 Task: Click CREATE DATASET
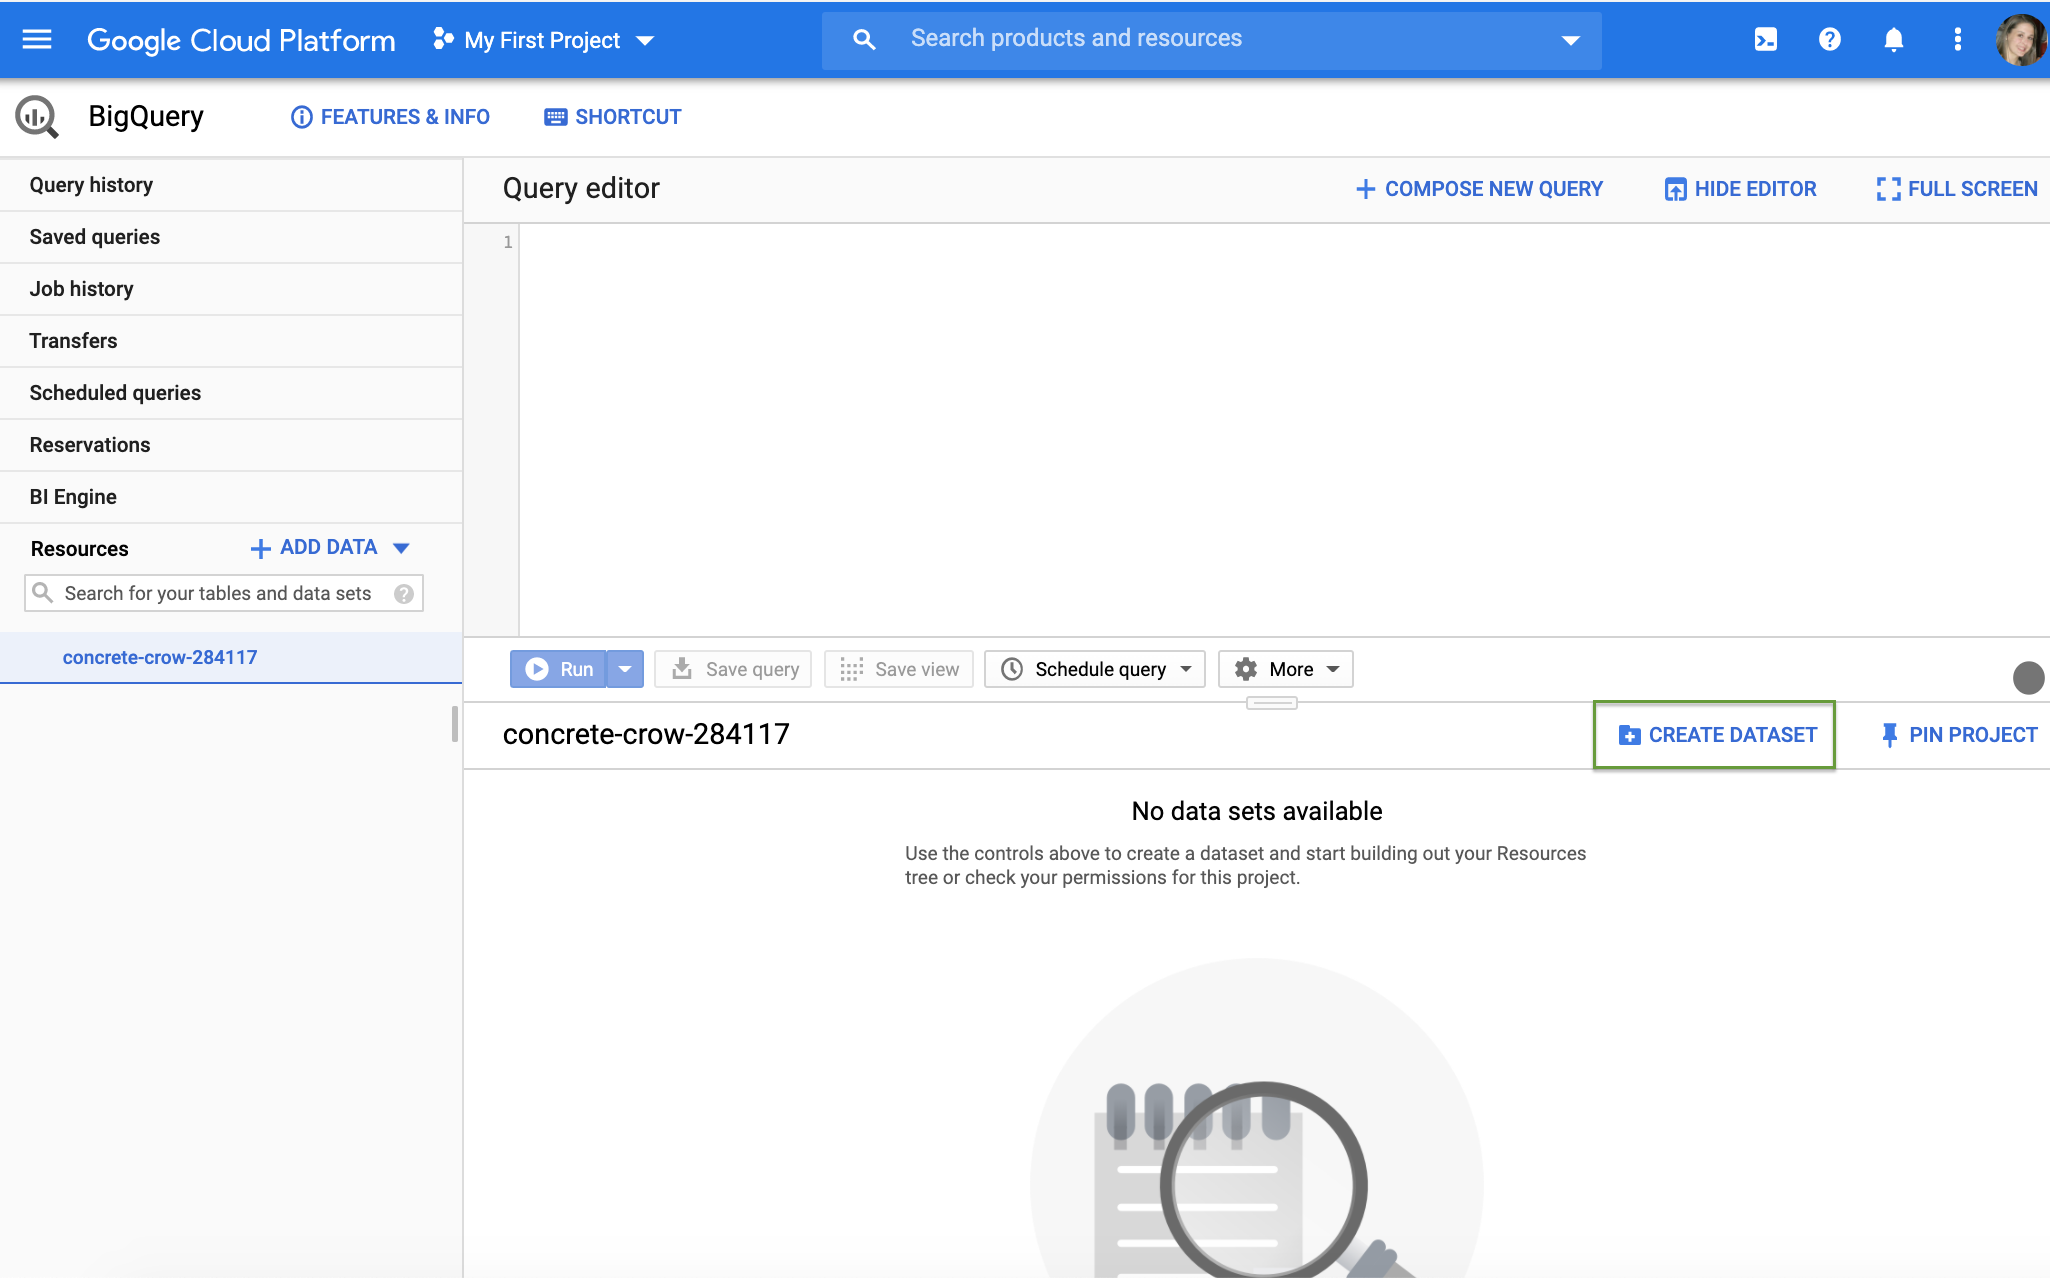tap(1715, 735)
